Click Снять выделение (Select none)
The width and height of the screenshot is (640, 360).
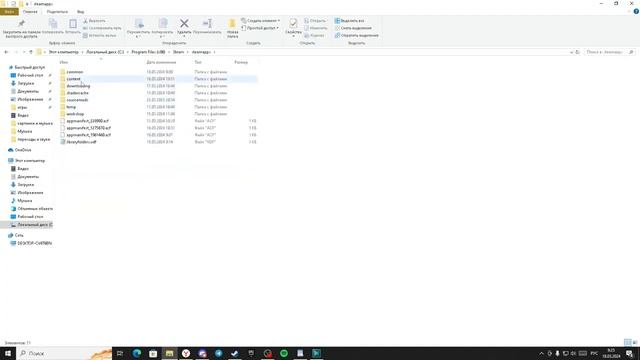353,28
